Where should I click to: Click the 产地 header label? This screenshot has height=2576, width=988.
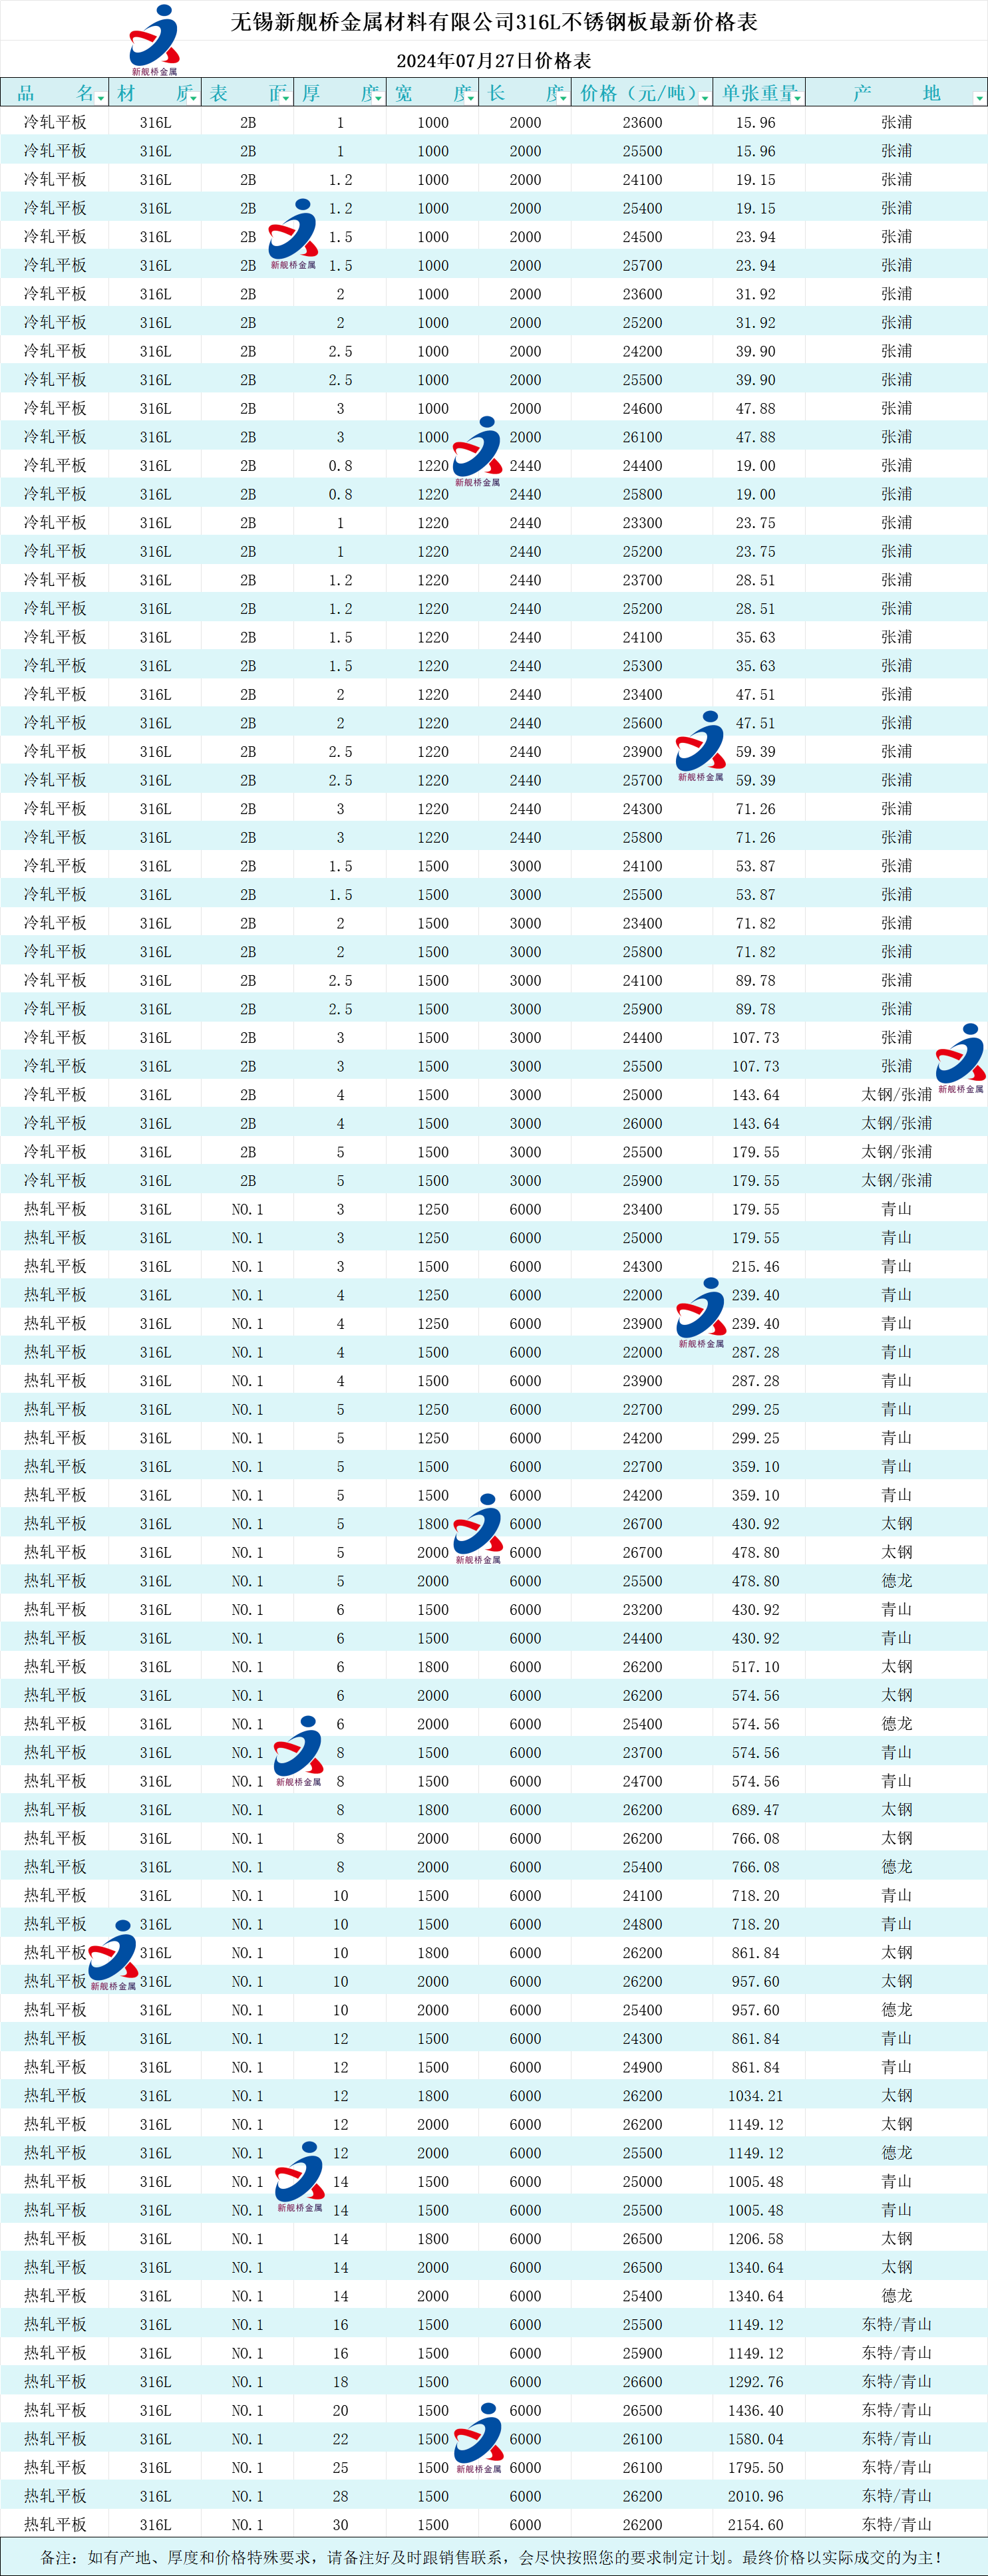click(x=896, y=93)
